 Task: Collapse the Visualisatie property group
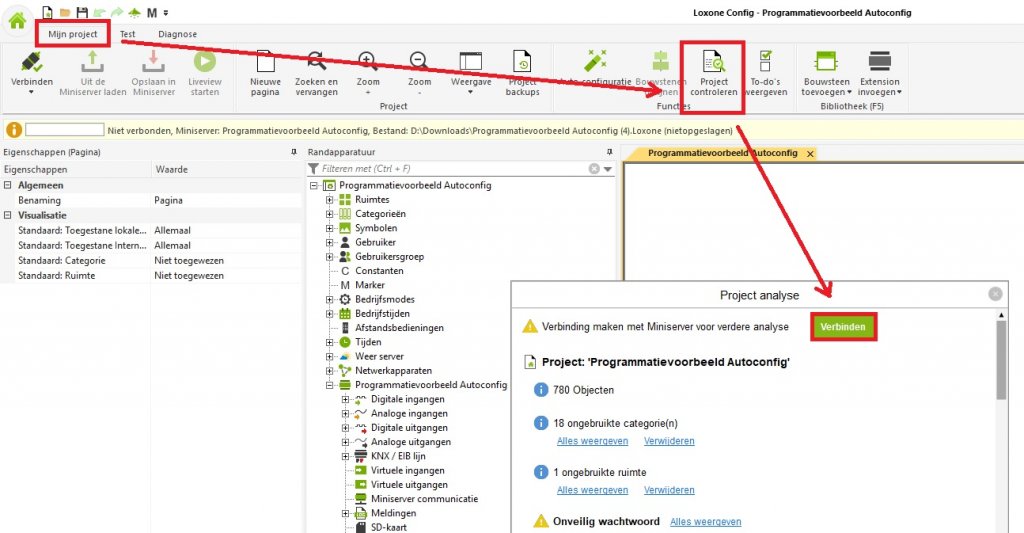[8, 216]
